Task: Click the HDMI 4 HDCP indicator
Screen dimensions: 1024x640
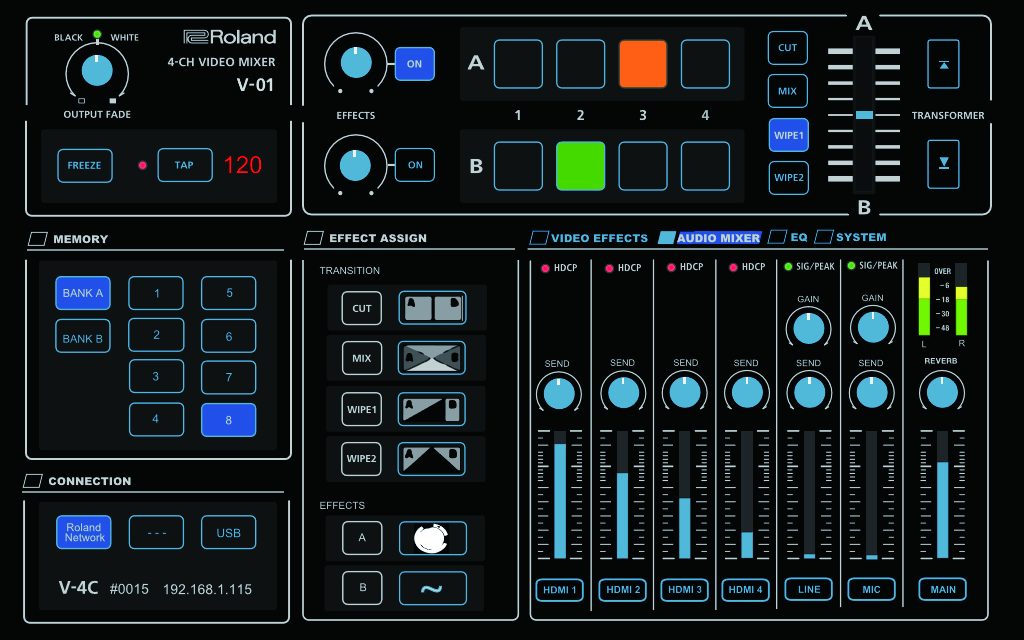Action: pos(733,268)
